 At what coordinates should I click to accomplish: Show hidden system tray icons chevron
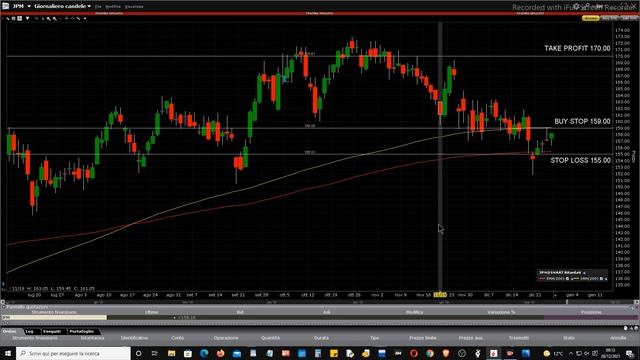pyautogui.click(x=571, y=353)
